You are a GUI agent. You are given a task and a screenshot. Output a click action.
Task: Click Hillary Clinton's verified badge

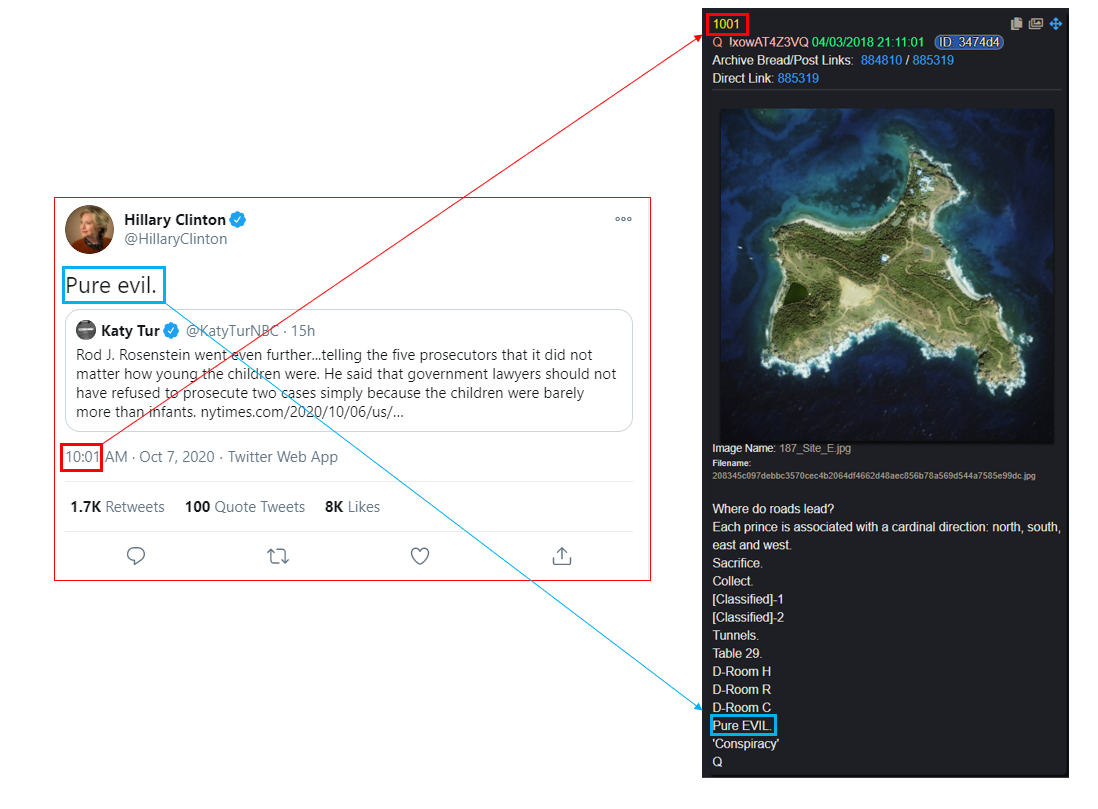[238, 220]
